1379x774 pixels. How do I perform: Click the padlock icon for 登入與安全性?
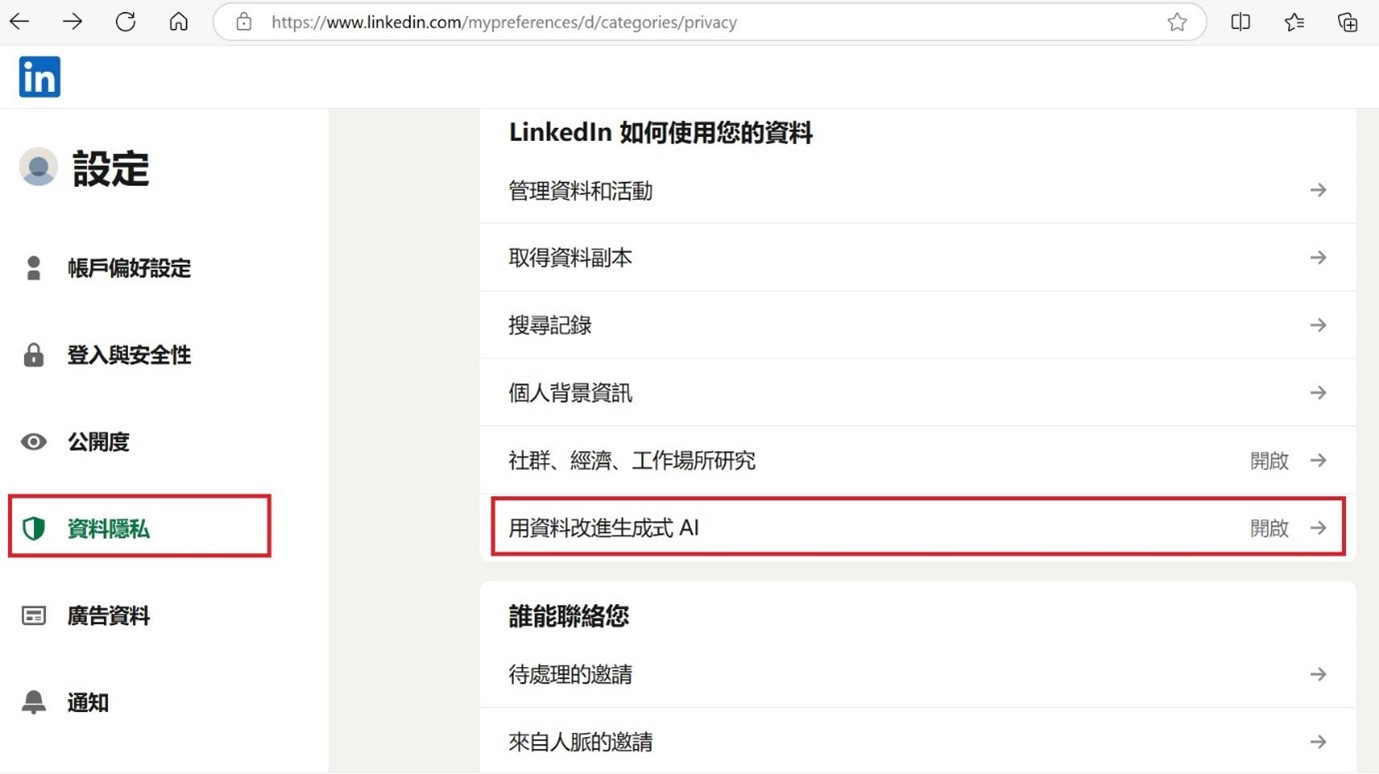(33, 355)
